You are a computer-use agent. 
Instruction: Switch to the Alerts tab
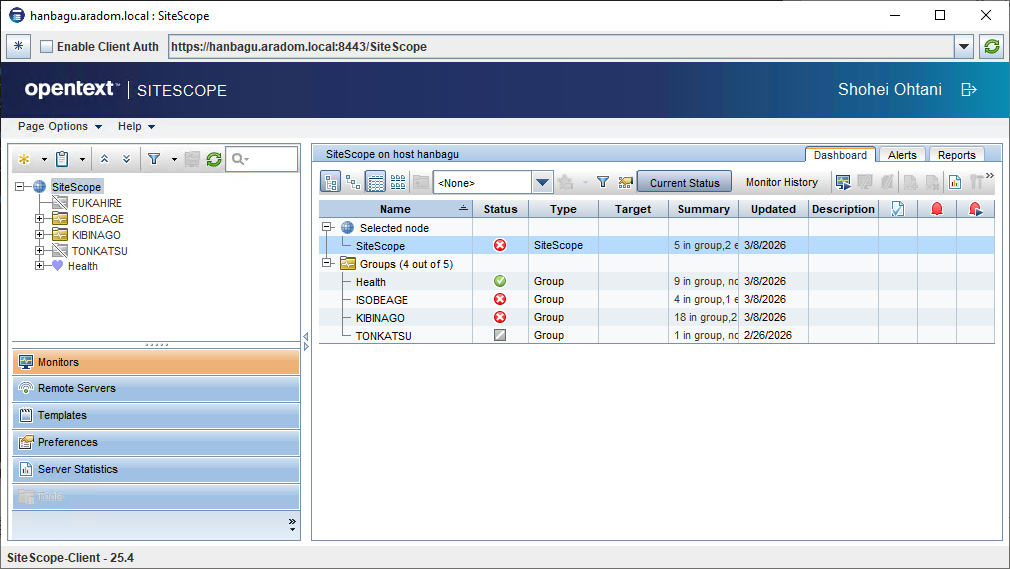[x=902, y=155]
